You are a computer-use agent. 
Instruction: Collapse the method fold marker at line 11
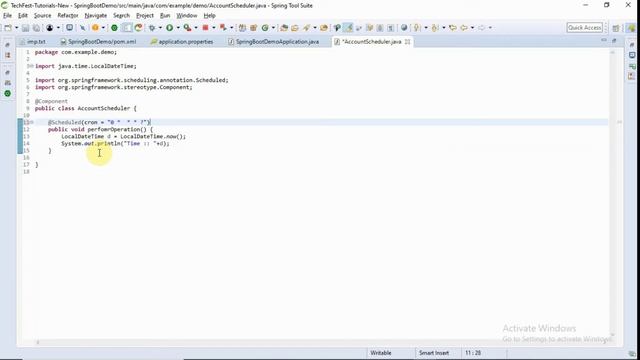click(32, 122)
